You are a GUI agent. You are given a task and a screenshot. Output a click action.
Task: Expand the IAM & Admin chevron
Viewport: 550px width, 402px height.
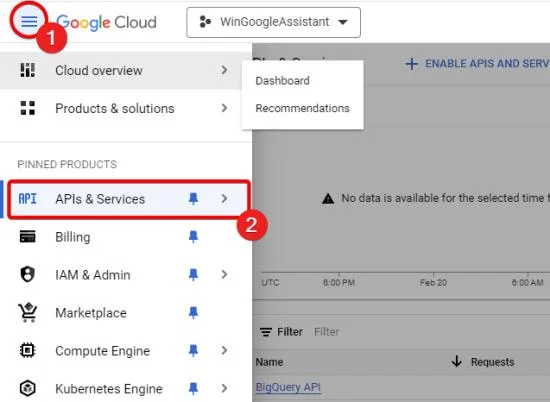point(224,274)
